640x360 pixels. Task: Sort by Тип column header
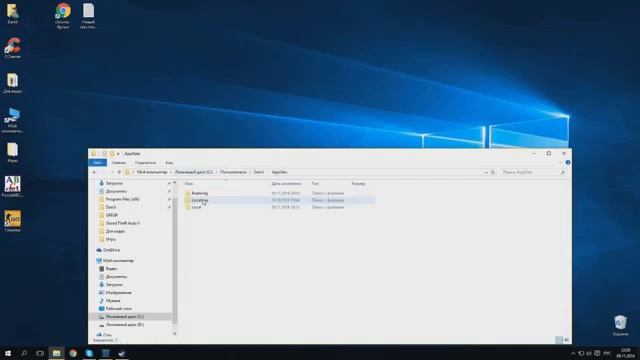coord(315,184)
